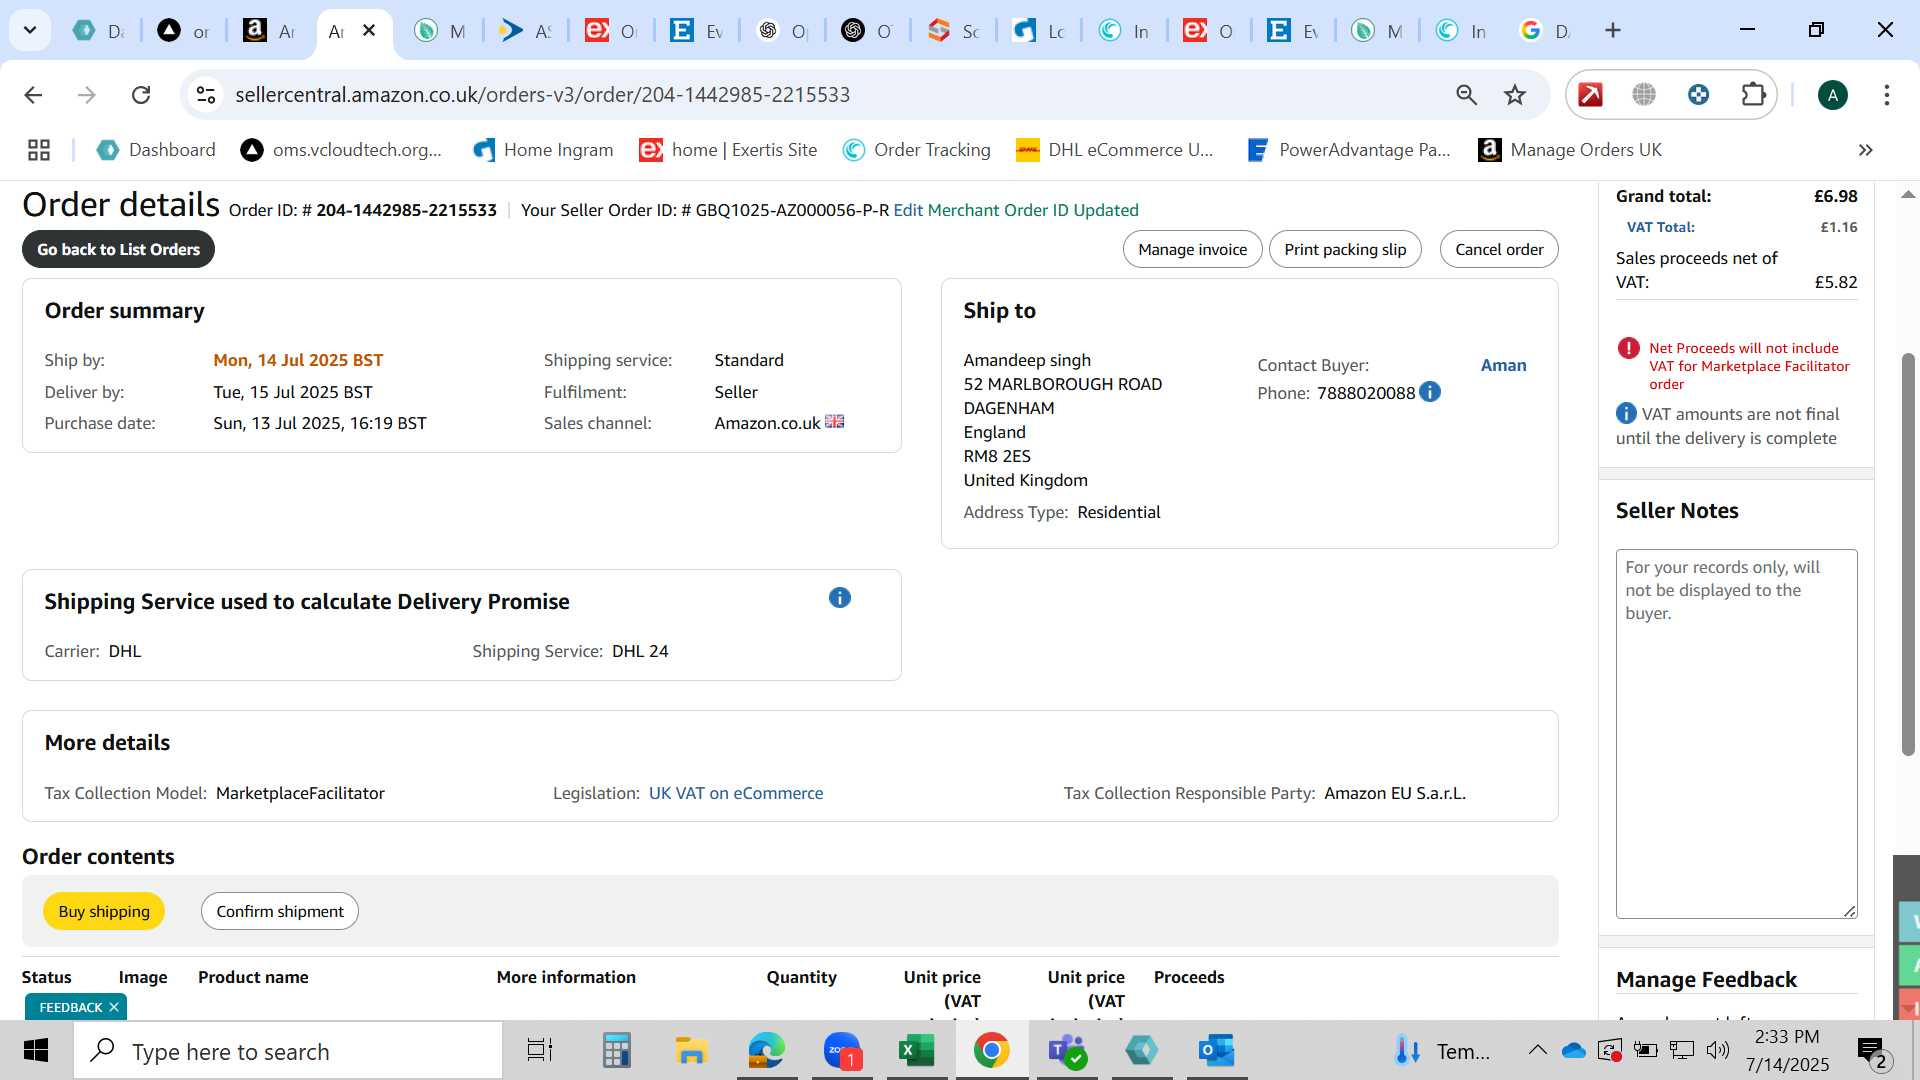
Task: Open the tab search dropdown arrow
Action: click(30, 30)
